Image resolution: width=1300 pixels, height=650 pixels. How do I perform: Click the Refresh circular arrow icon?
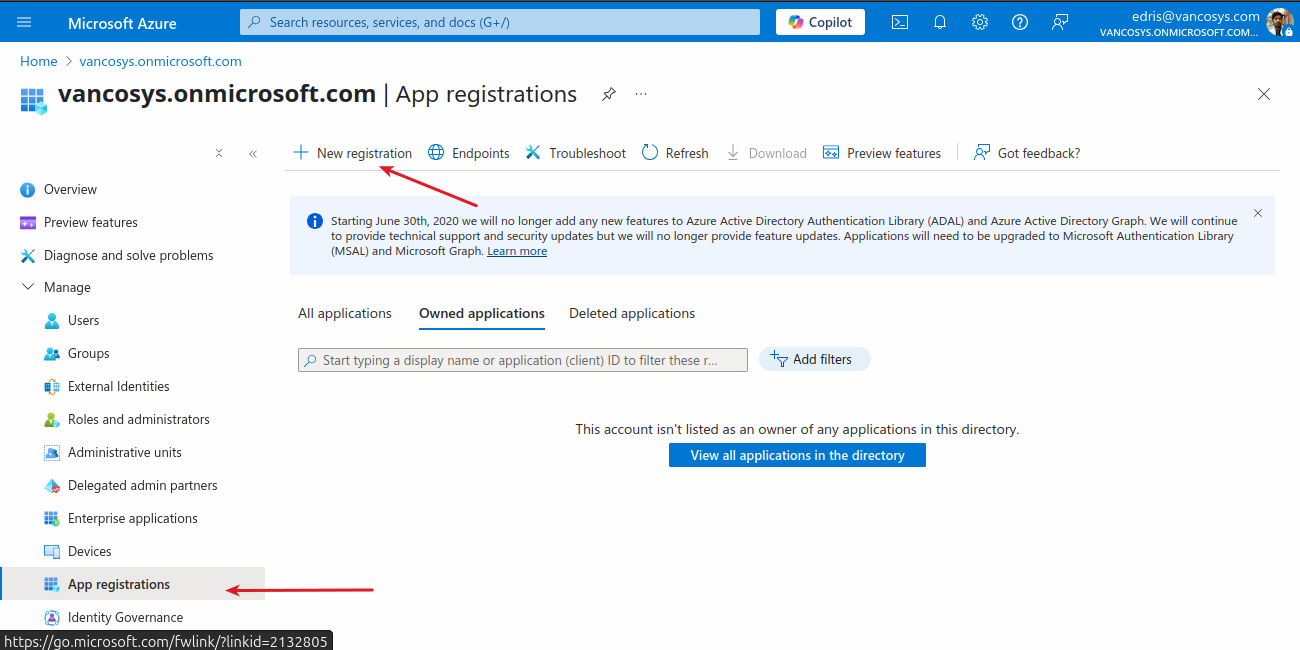[650, 152]
